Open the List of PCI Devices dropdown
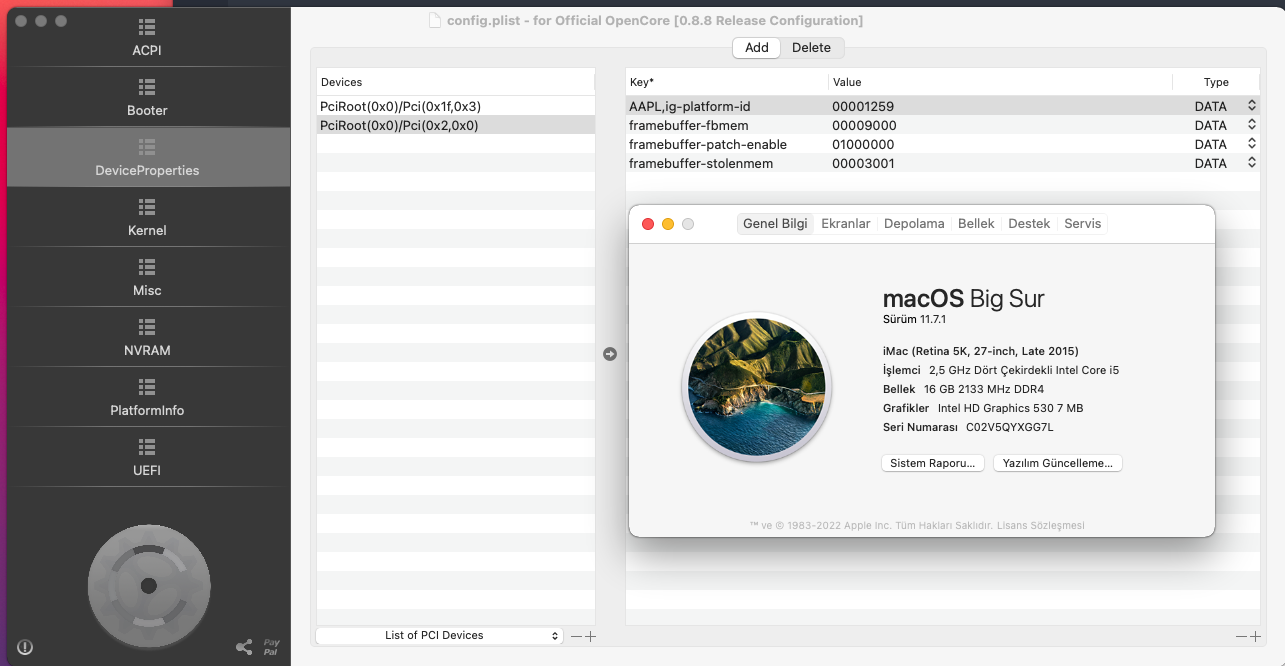1285x666 pixels. 439,636
